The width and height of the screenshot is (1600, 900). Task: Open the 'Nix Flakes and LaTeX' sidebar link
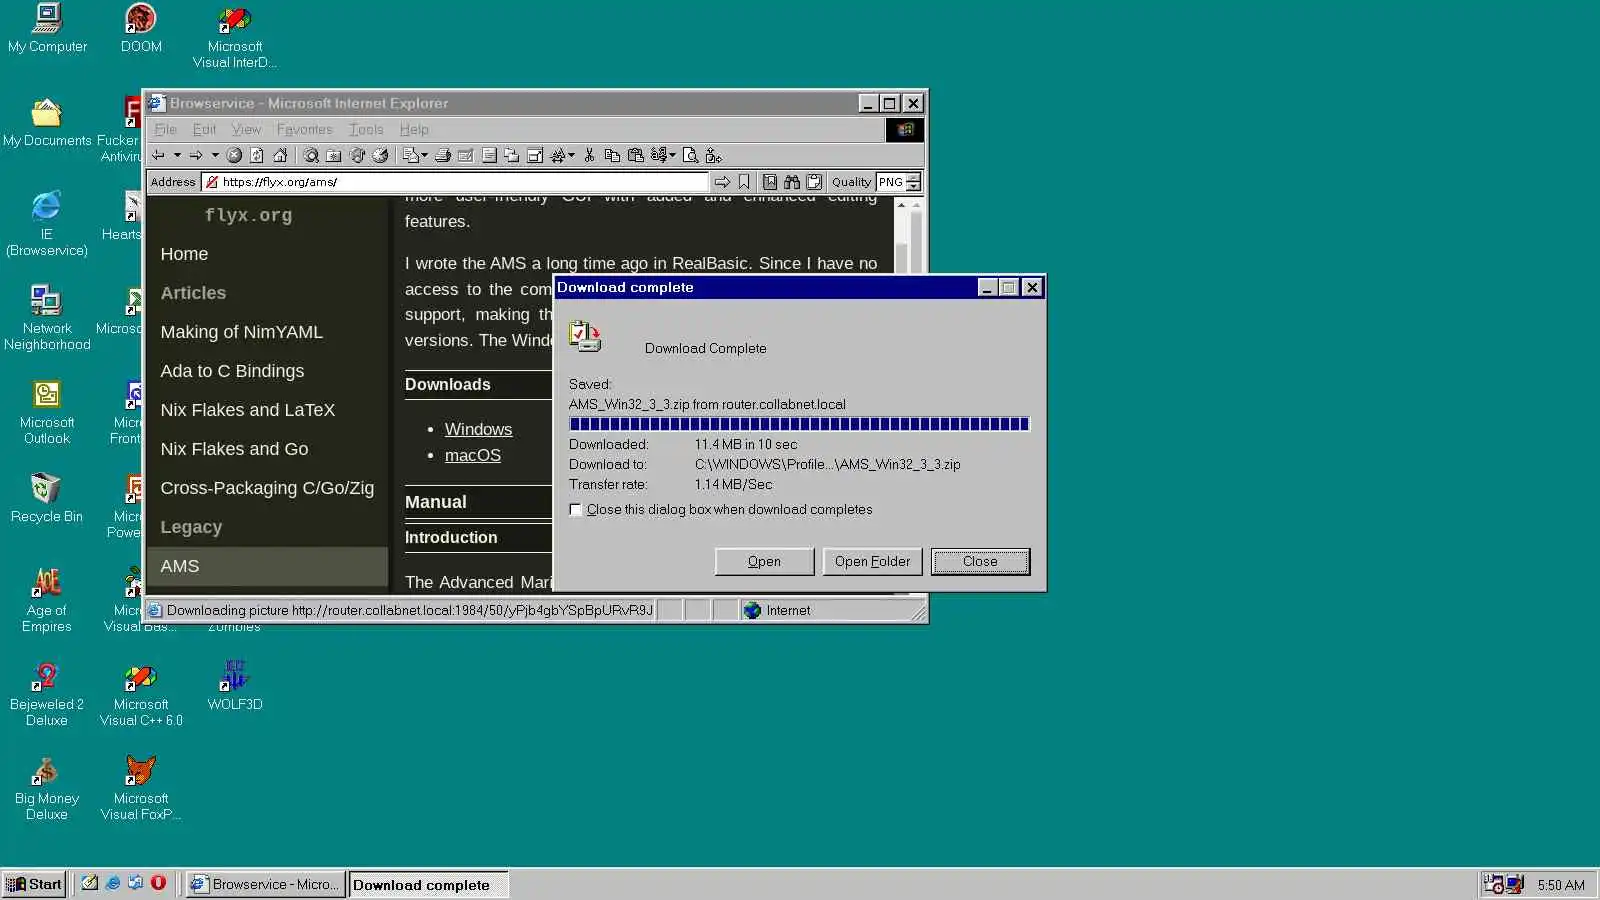coord(248,410)
